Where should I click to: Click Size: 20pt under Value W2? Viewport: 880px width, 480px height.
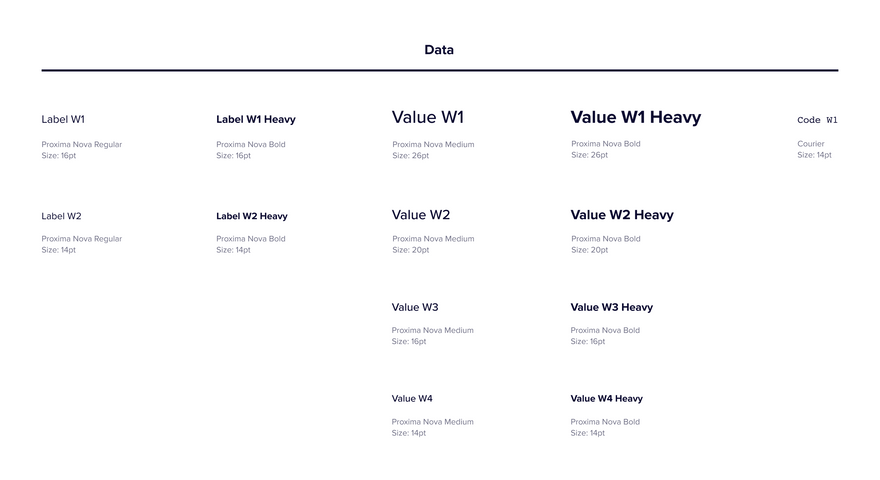410,250
